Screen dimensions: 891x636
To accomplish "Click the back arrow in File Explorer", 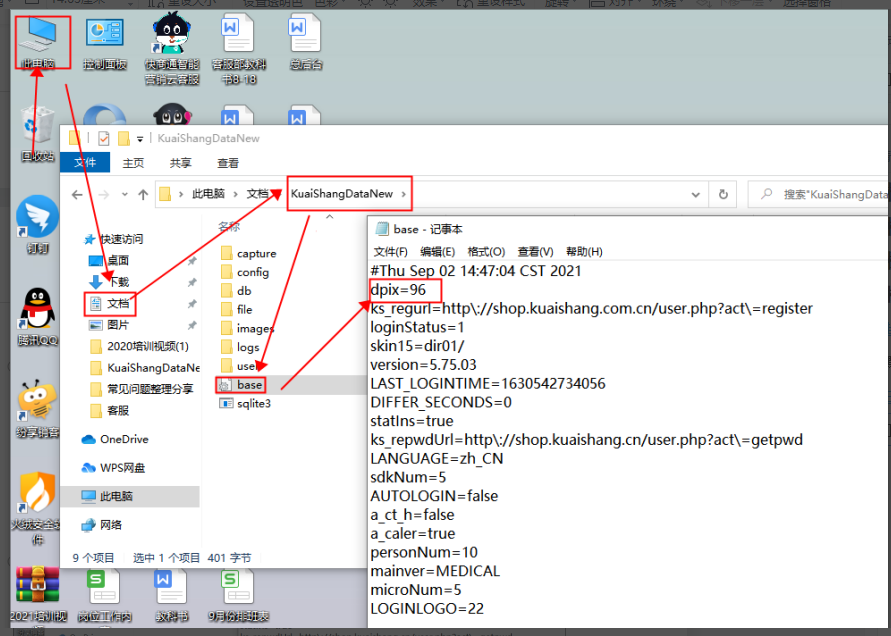I will pyautogui.click(x=78, y=194).
